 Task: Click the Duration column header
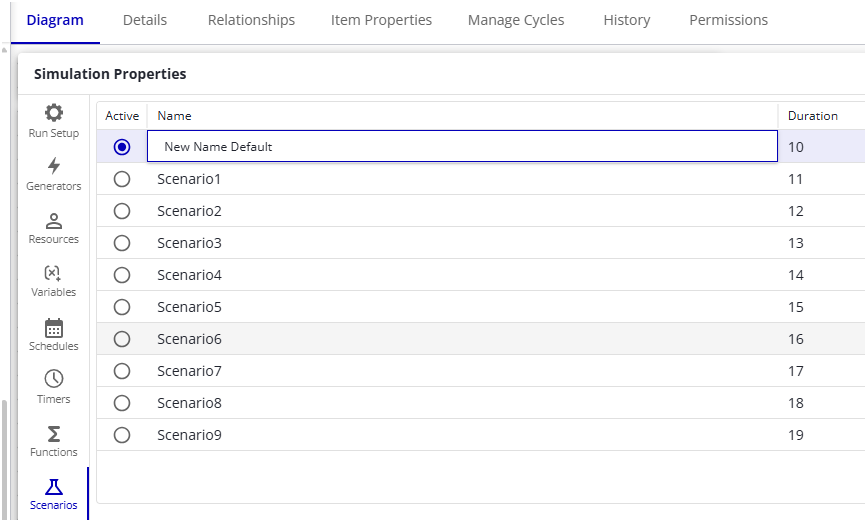812,116
